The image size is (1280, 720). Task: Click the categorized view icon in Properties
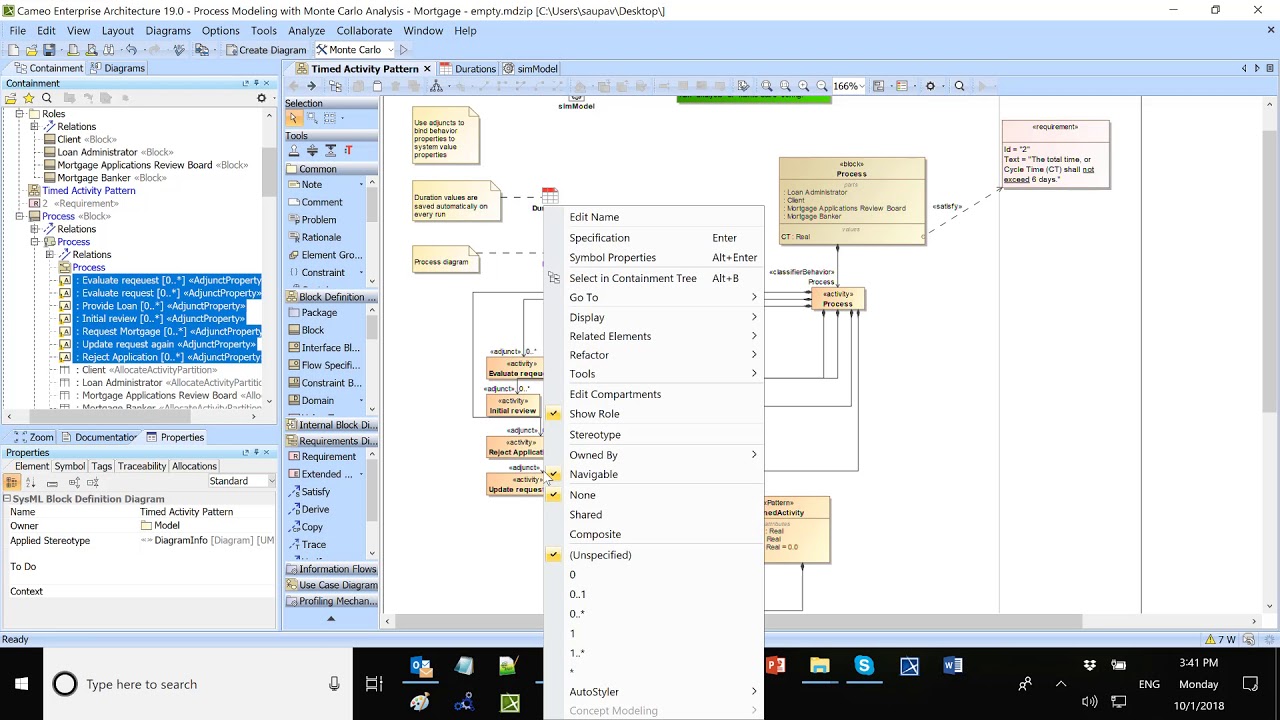tap(12, 482)
